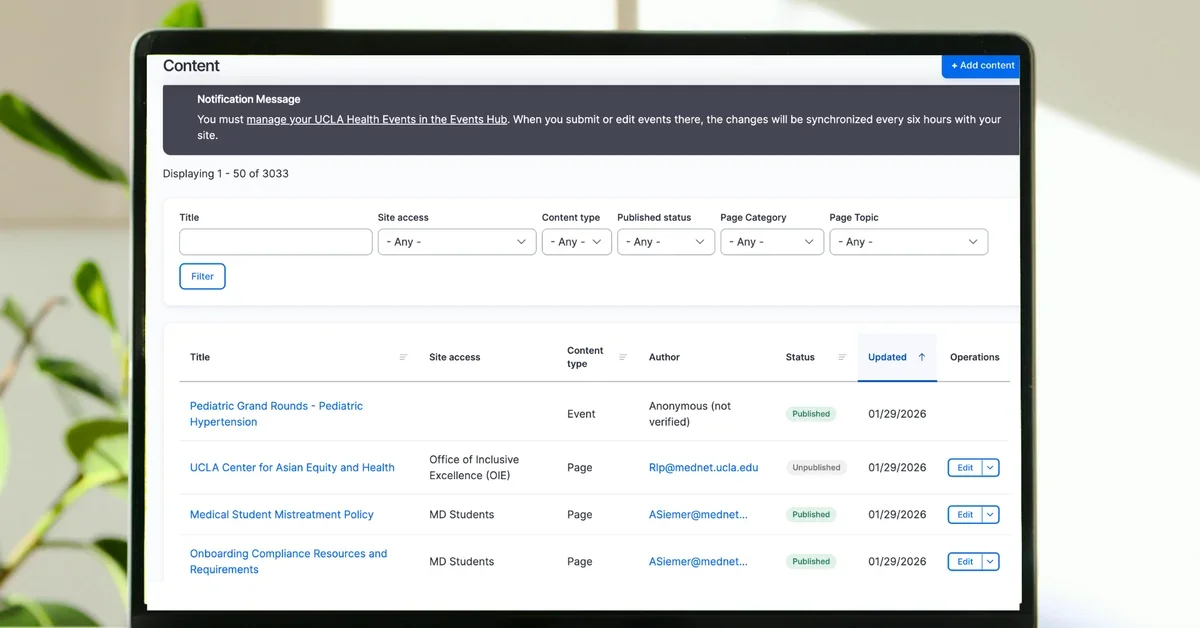Click the Add content button
This screenshot has width=1200, height=628.
point(982,66)
